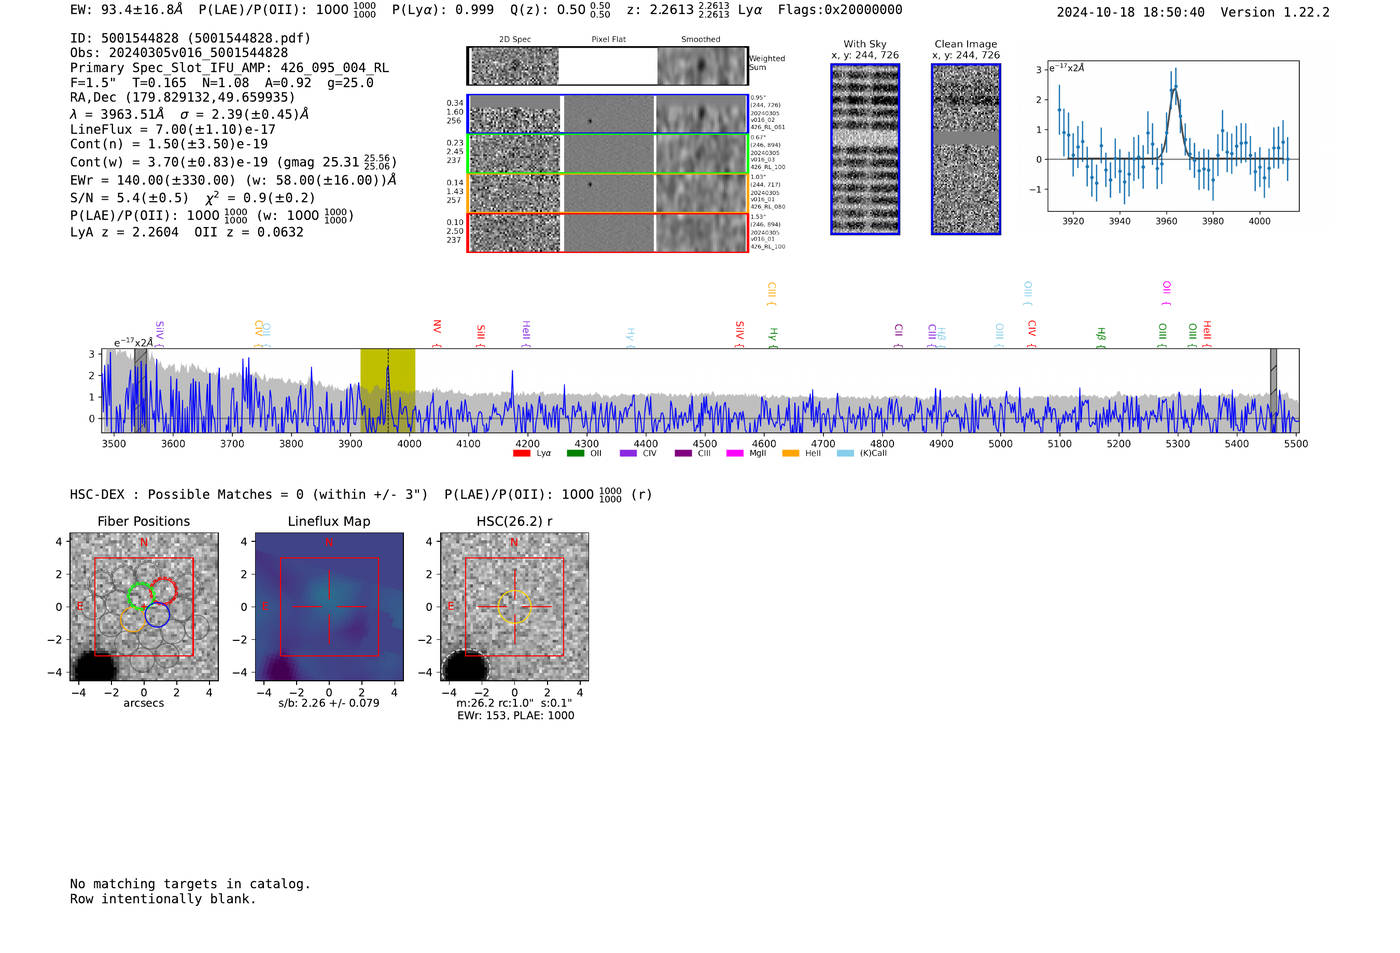Click the green fiber circle in Fiber Positions
The height and width of the screenshot is (953, 1400).
pos(140,595)
